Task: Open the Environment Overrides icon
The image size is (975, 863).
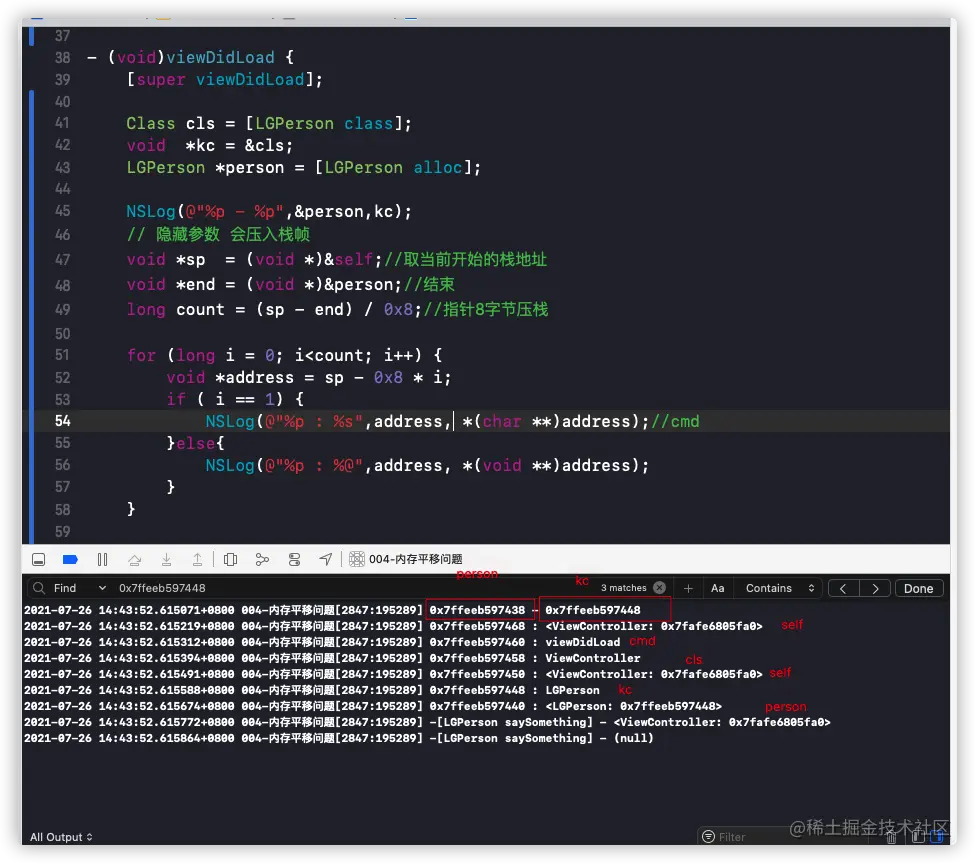Action: point(295,560)
